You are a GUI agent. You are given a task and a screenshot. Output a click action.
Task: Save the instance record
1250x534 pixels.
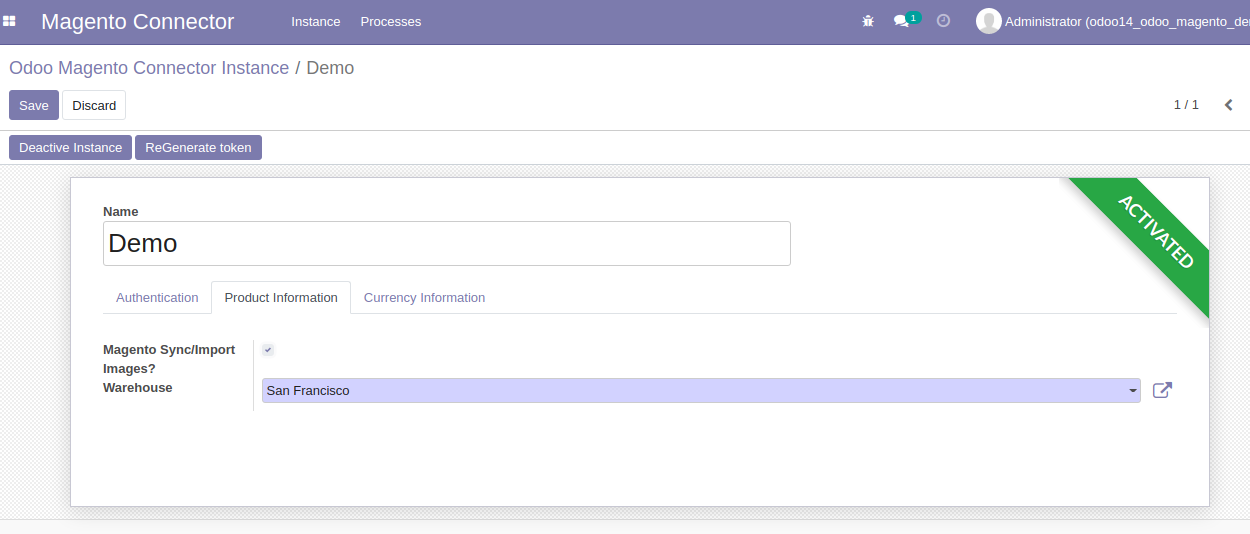point(34,105)
